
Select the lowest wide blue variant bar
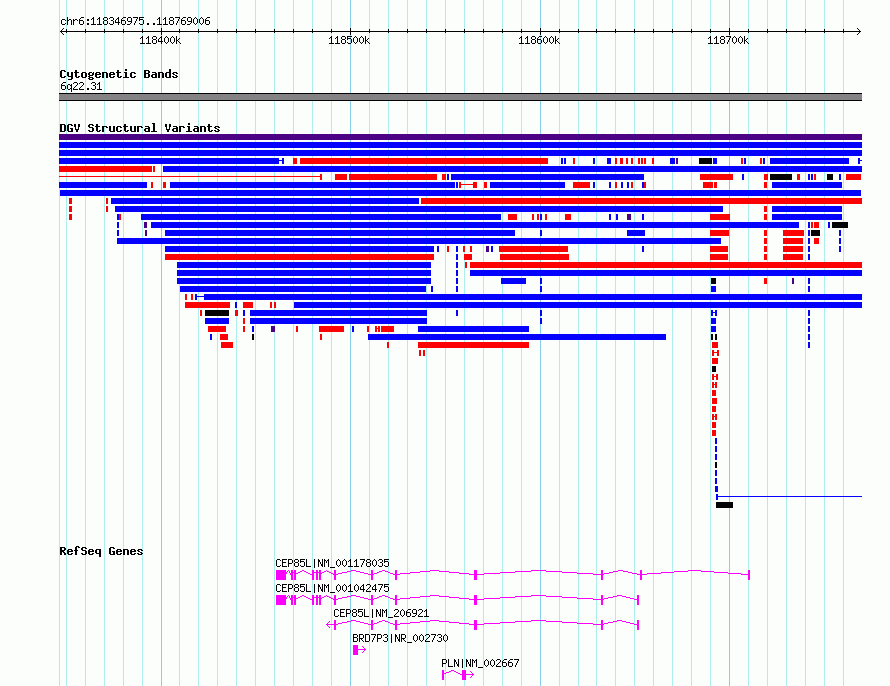[517, 337]
